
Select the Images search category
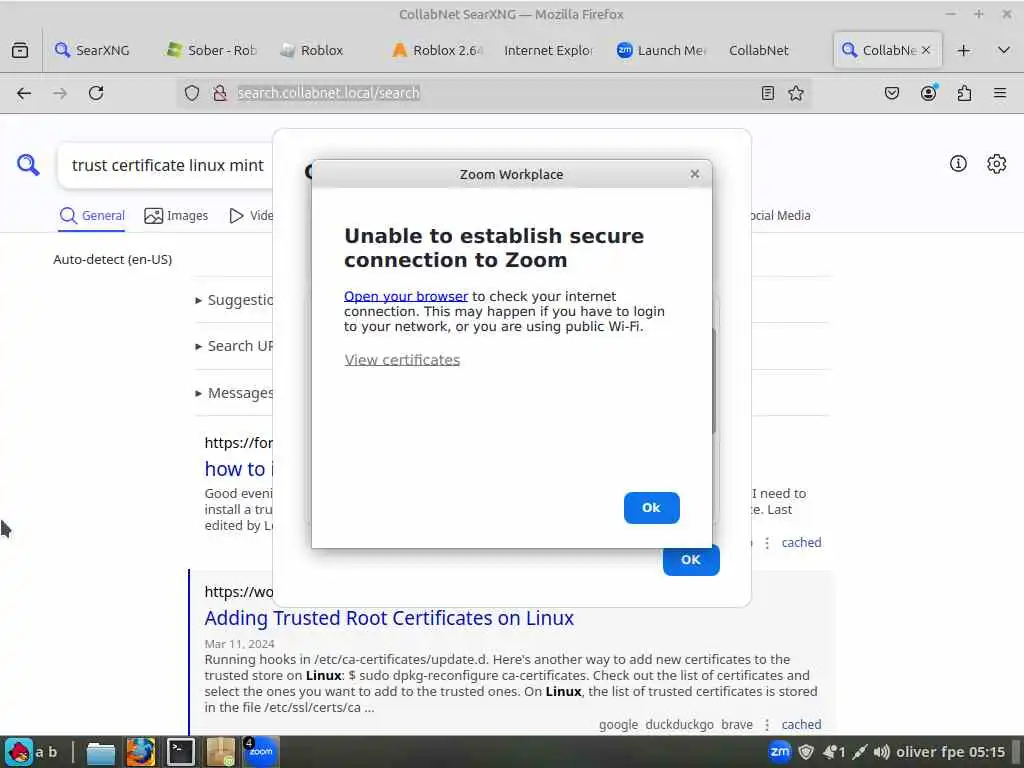coord(176,216)
